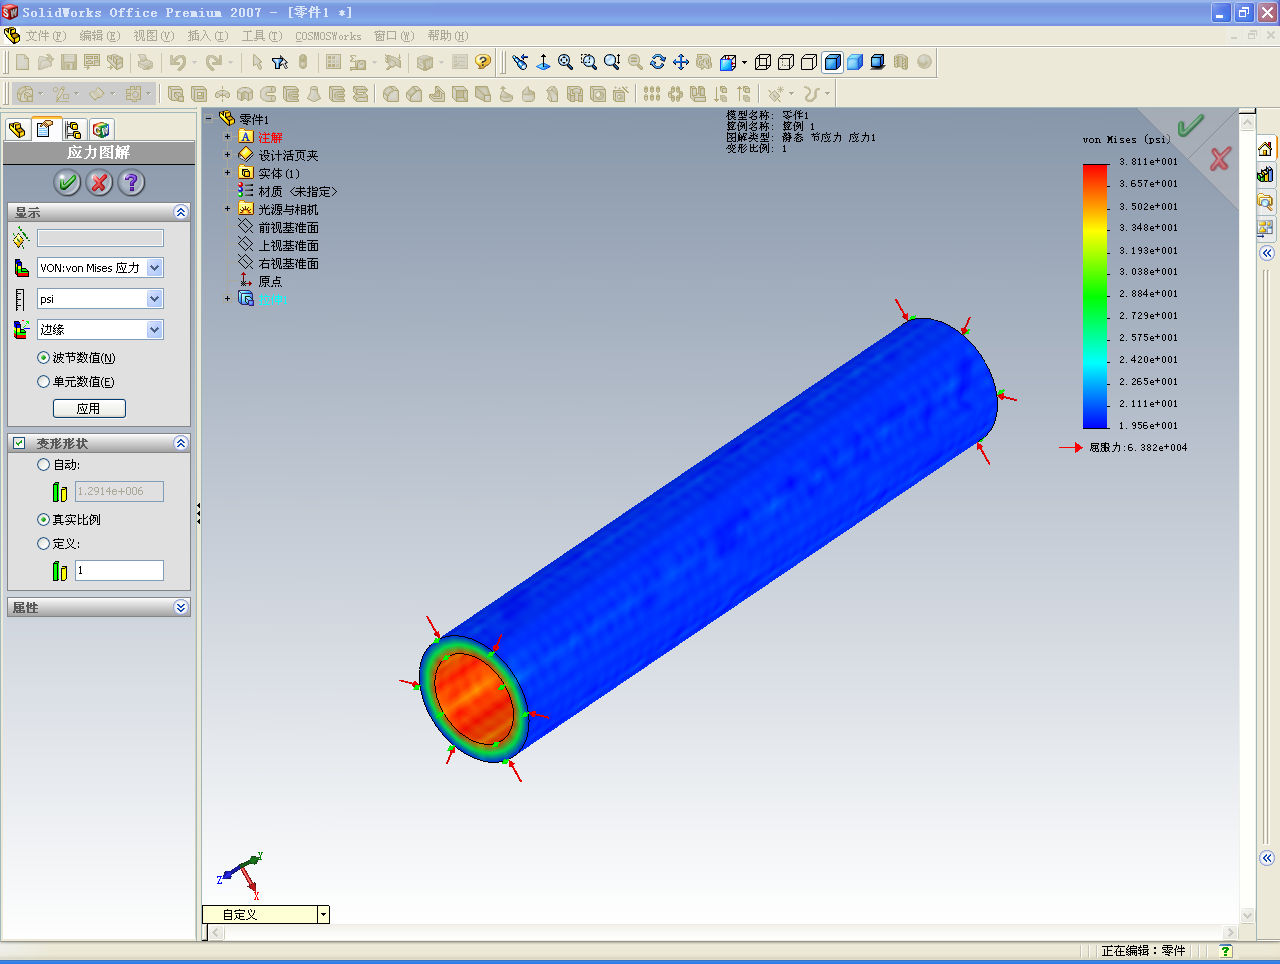1280x964 pixels.
Task: Select the 自动 deformation scale option
Action: (43, 465)
